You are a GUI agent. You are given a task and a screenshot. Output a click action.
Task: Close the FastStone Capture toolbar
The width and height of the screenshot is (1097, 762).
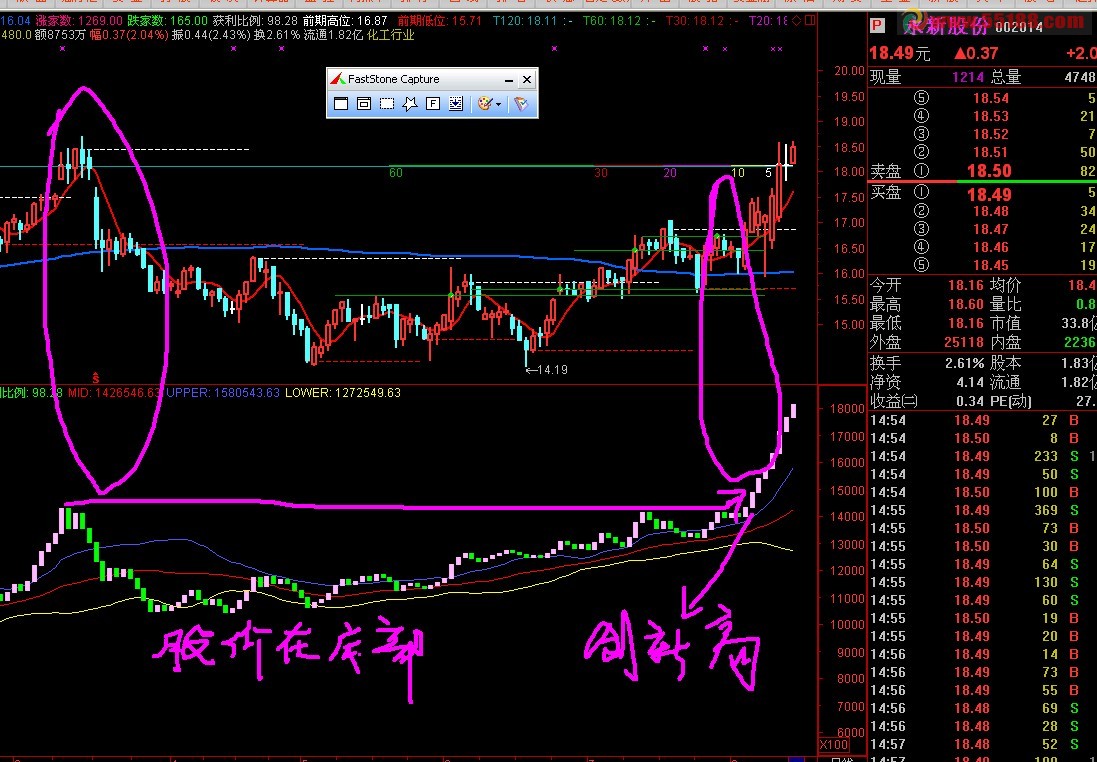point(527,80)
